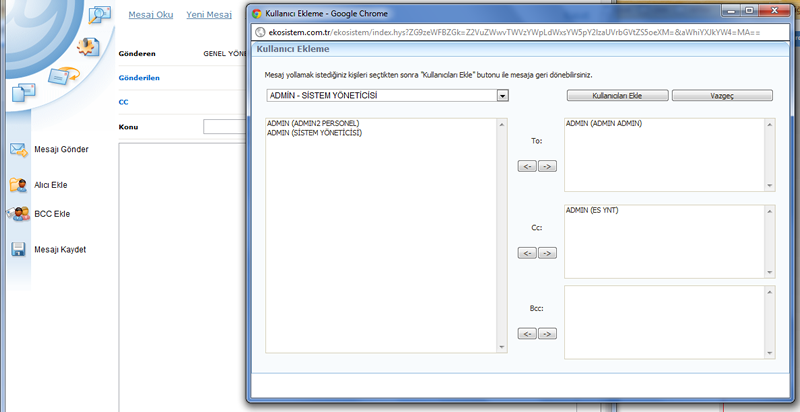Click the Alıcı Ekle recipient icon
Image resolution: width=800 pixels, height=412 pixels.
point(18,185)
